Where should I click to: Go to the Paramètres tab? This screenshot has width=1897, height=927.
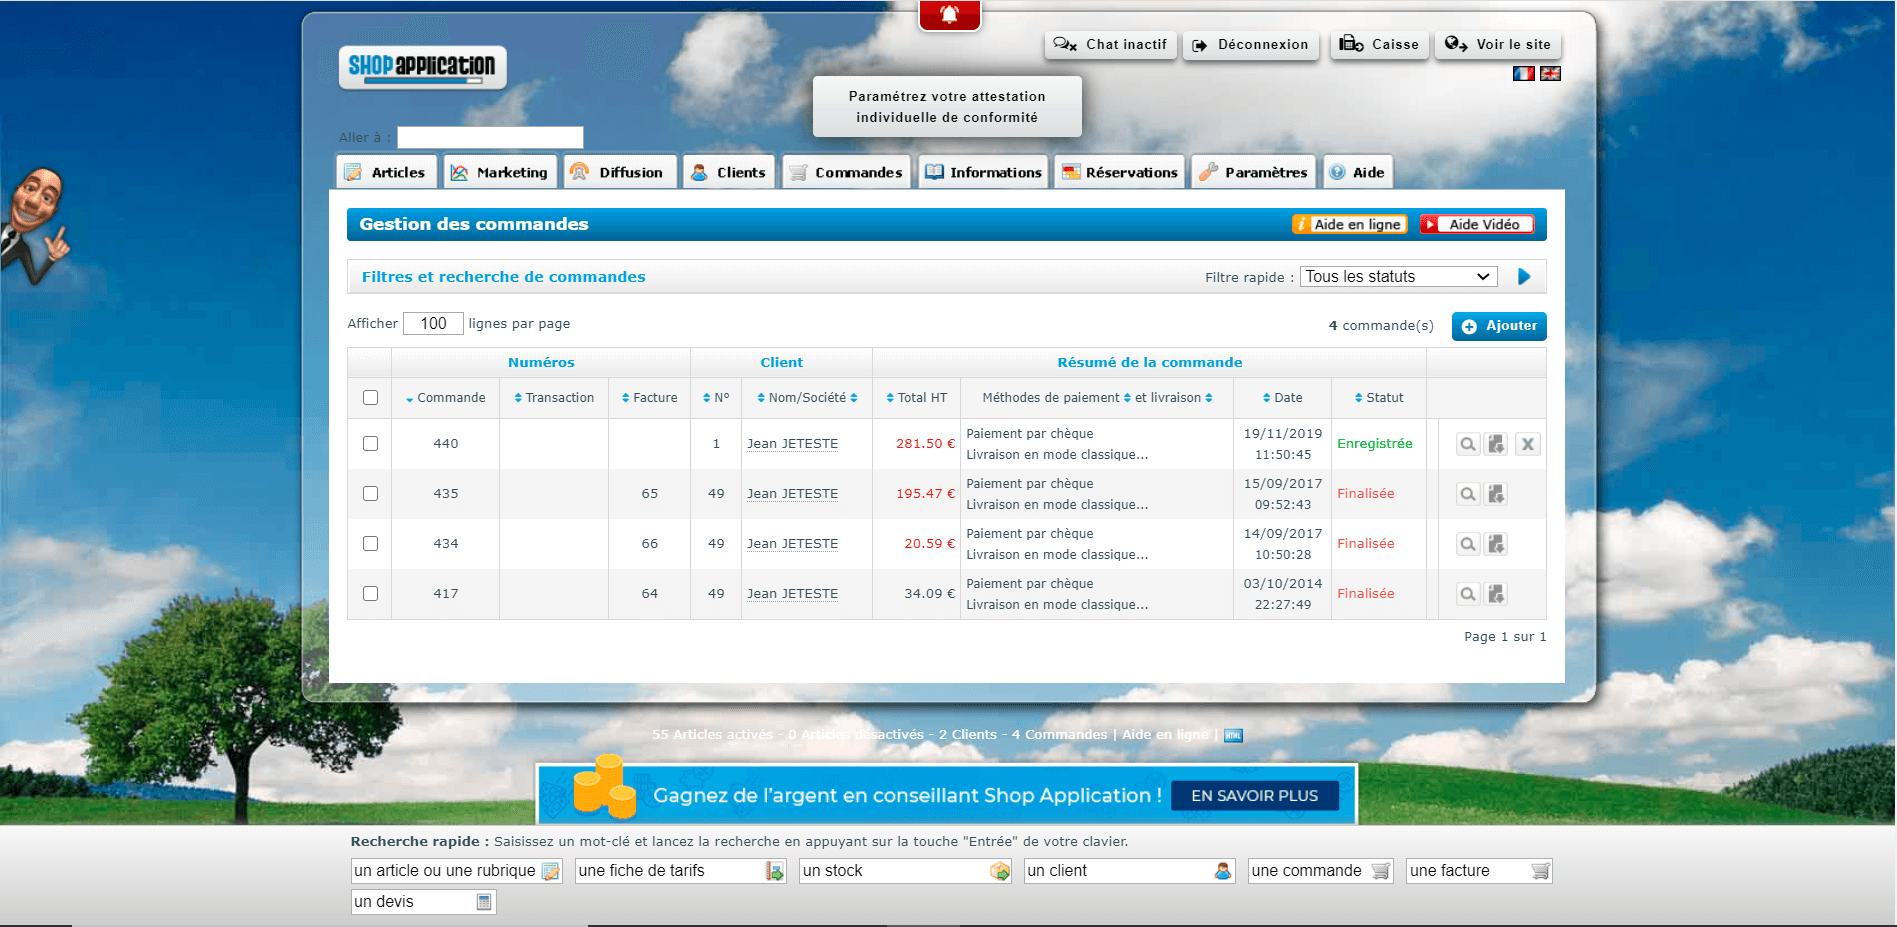point(1254,172)
